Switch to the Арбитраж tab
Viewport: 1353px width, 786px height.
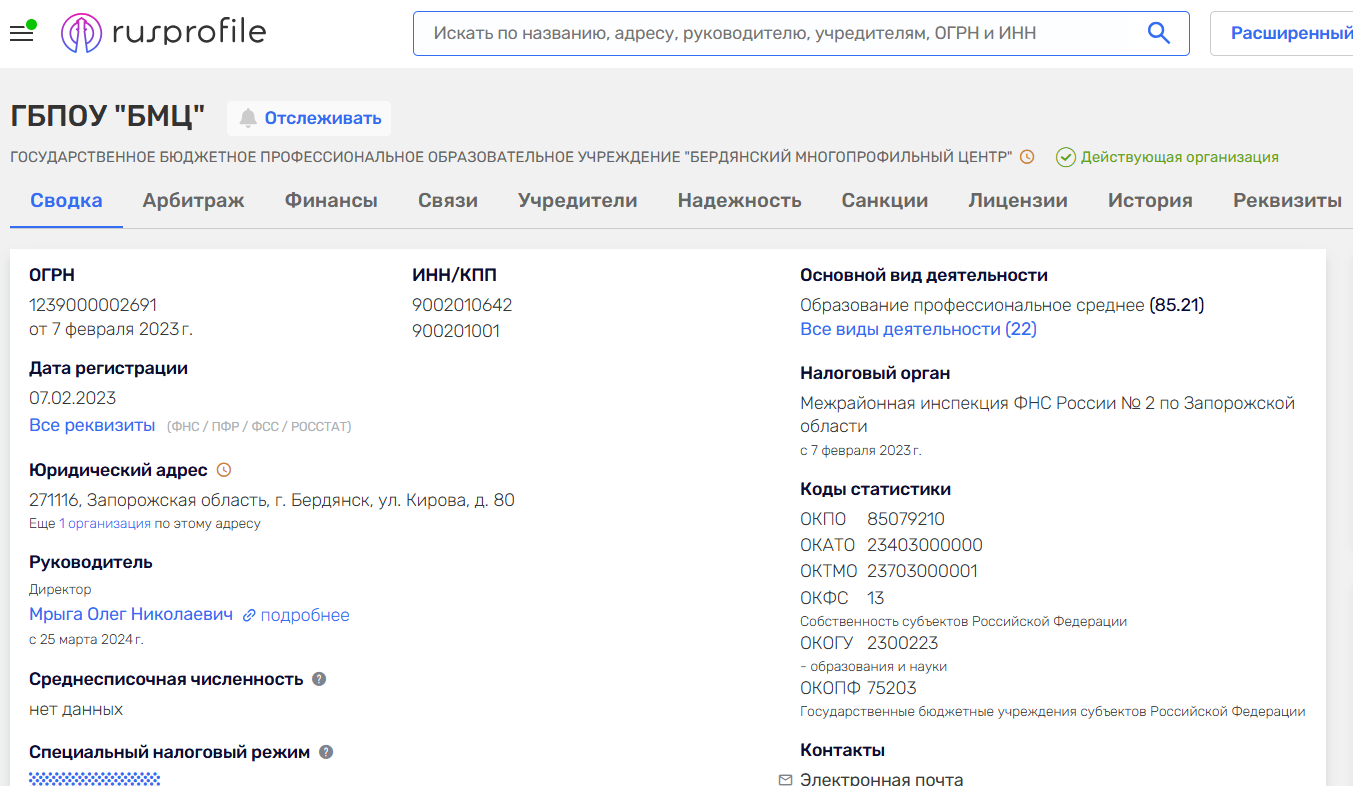point(193,200)
